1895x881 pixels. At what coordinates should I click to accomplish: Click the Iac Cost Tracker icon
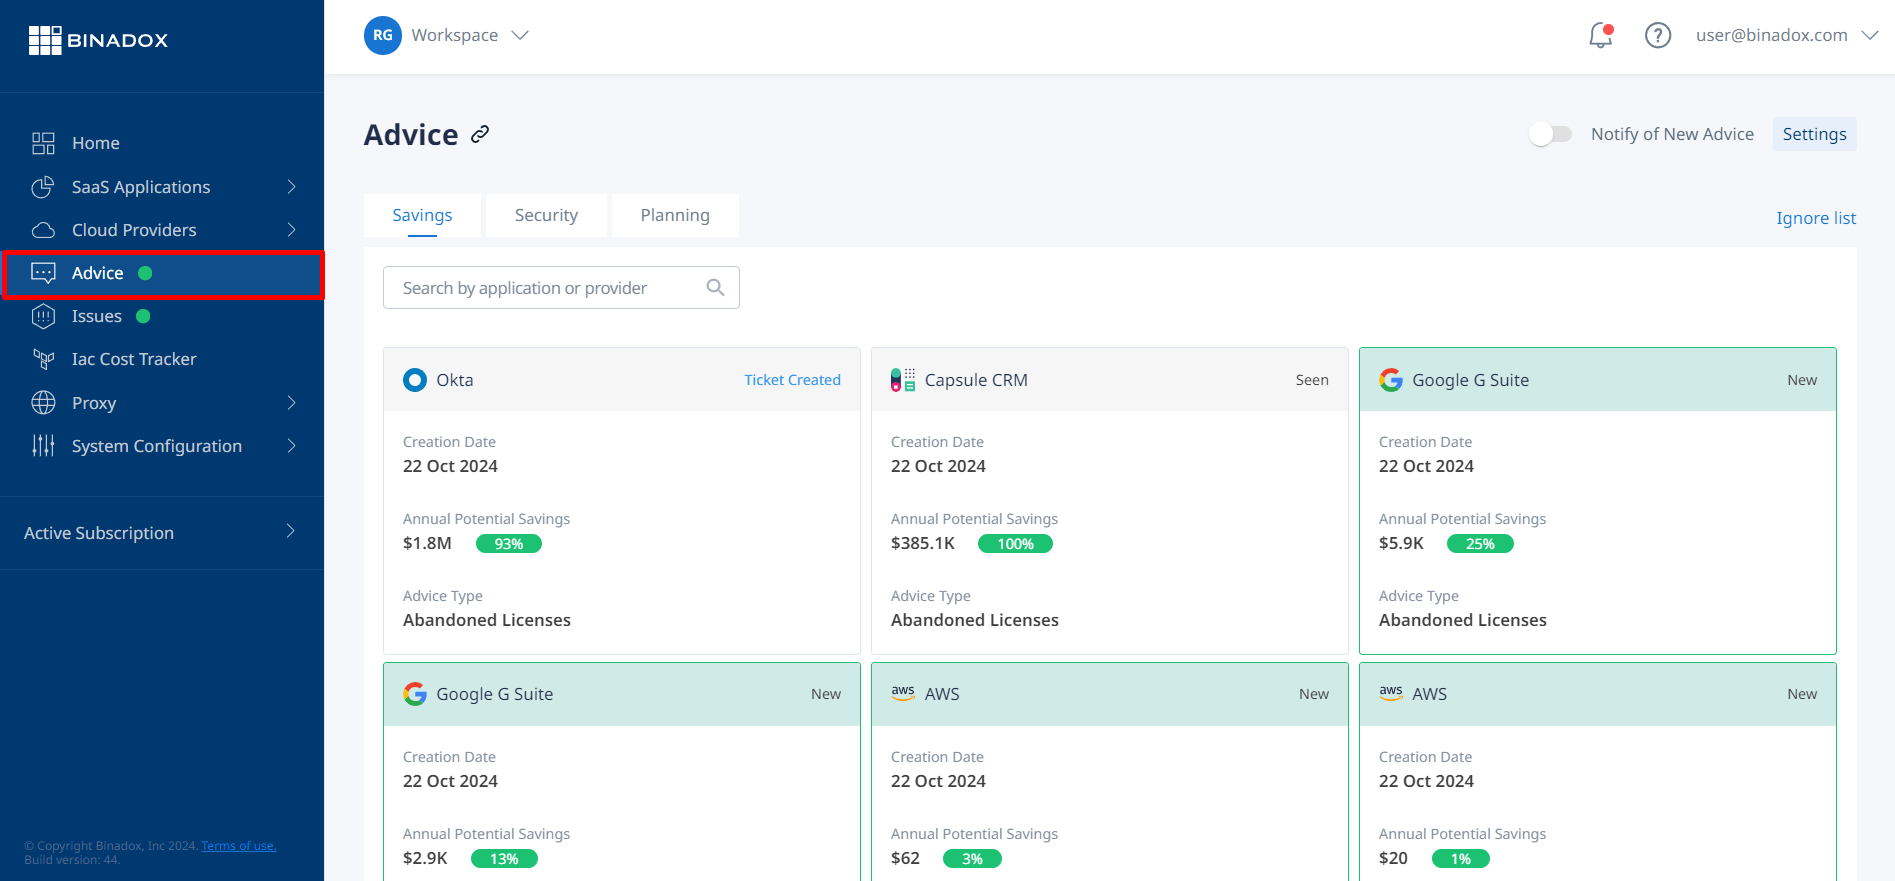tap(43, 359)
